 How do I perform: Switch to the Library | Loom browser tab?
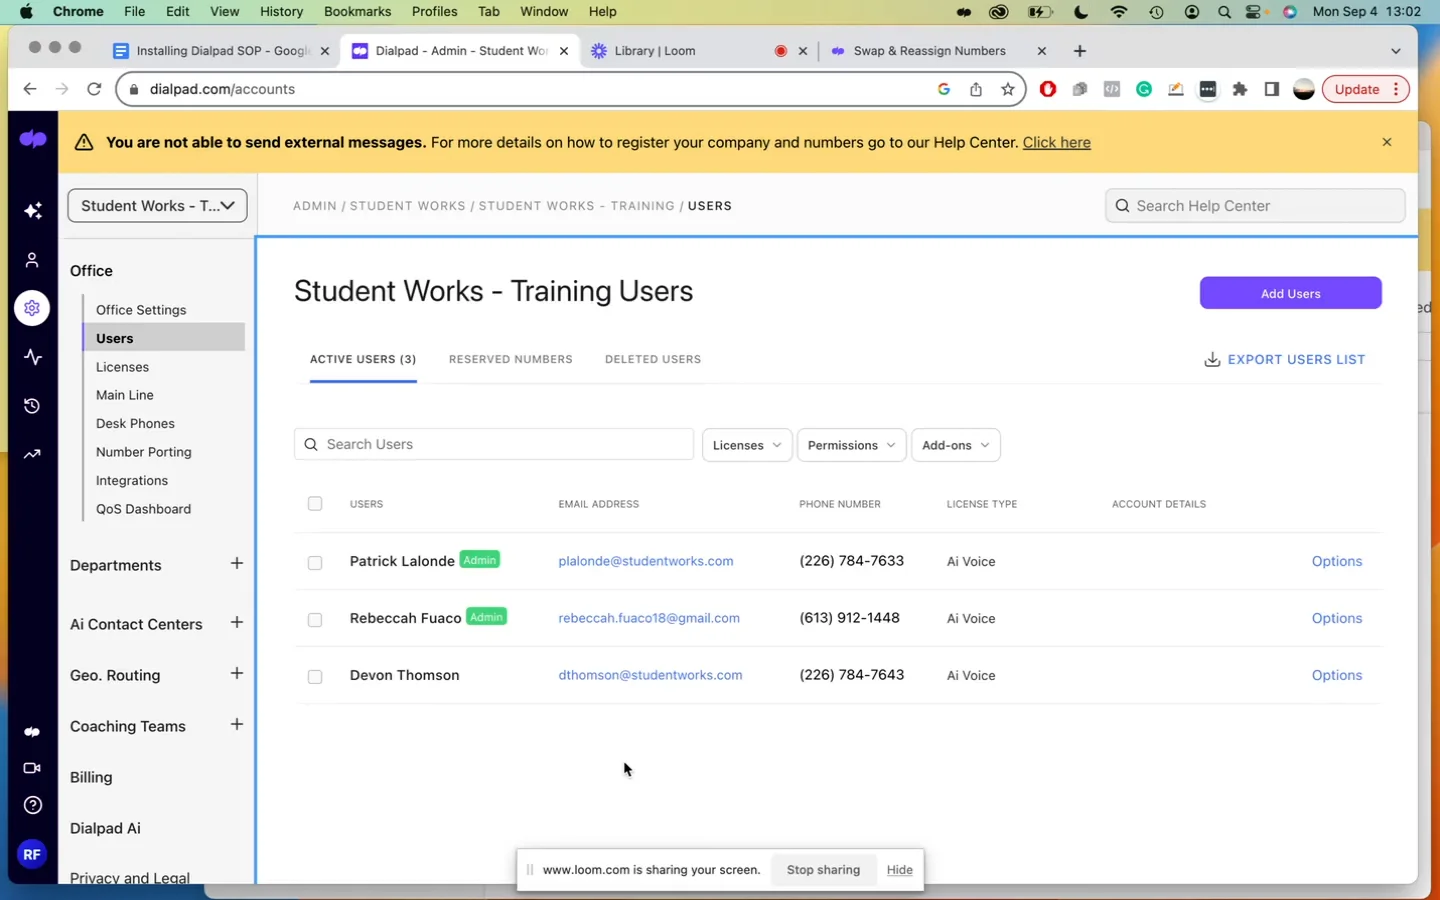[655, 51]
